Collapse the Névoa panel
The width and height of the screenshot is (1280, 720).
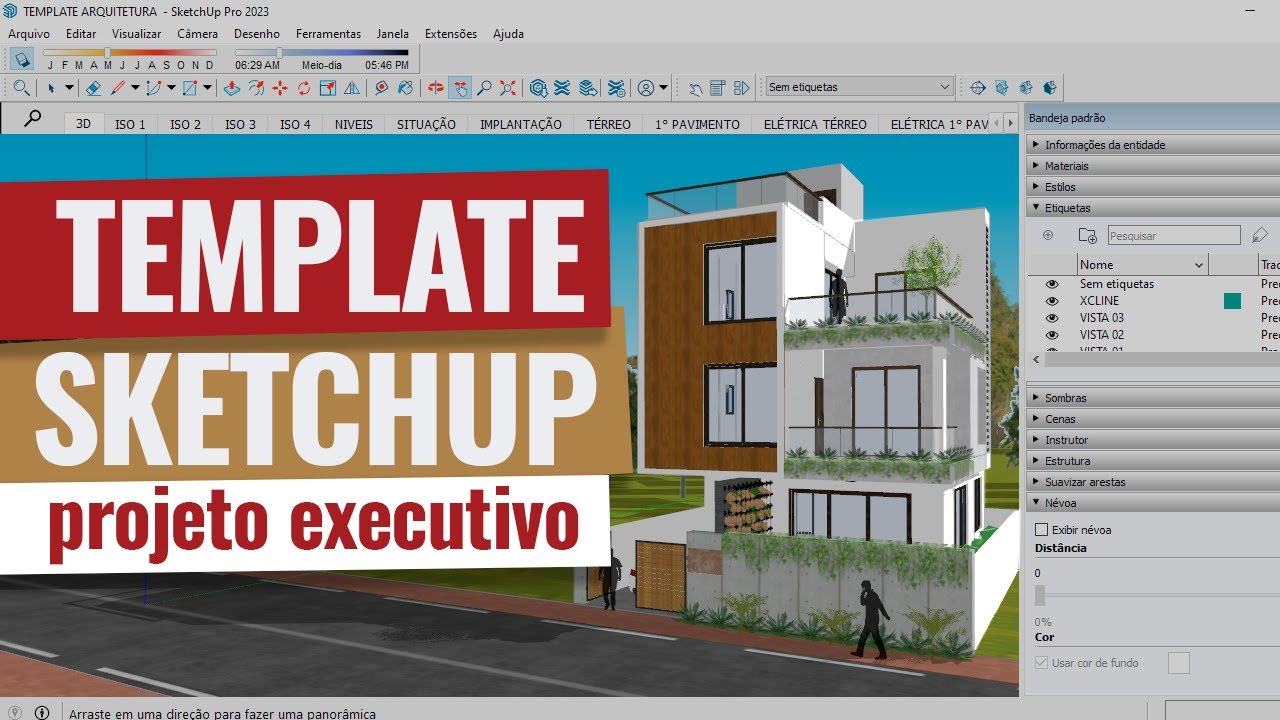tap(1154, 503)
